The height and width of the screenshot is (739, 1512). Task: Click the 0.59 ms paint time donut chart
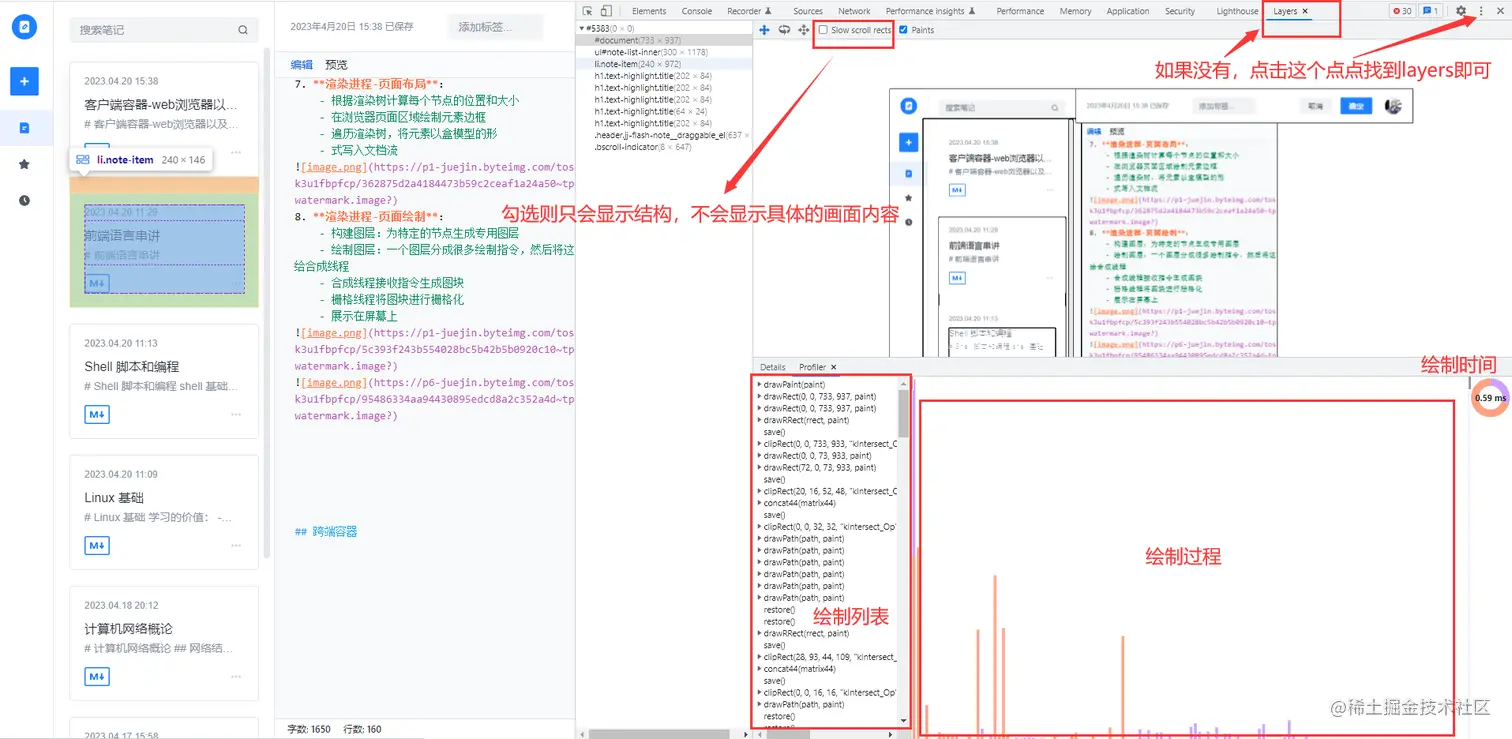[1489, 398]
